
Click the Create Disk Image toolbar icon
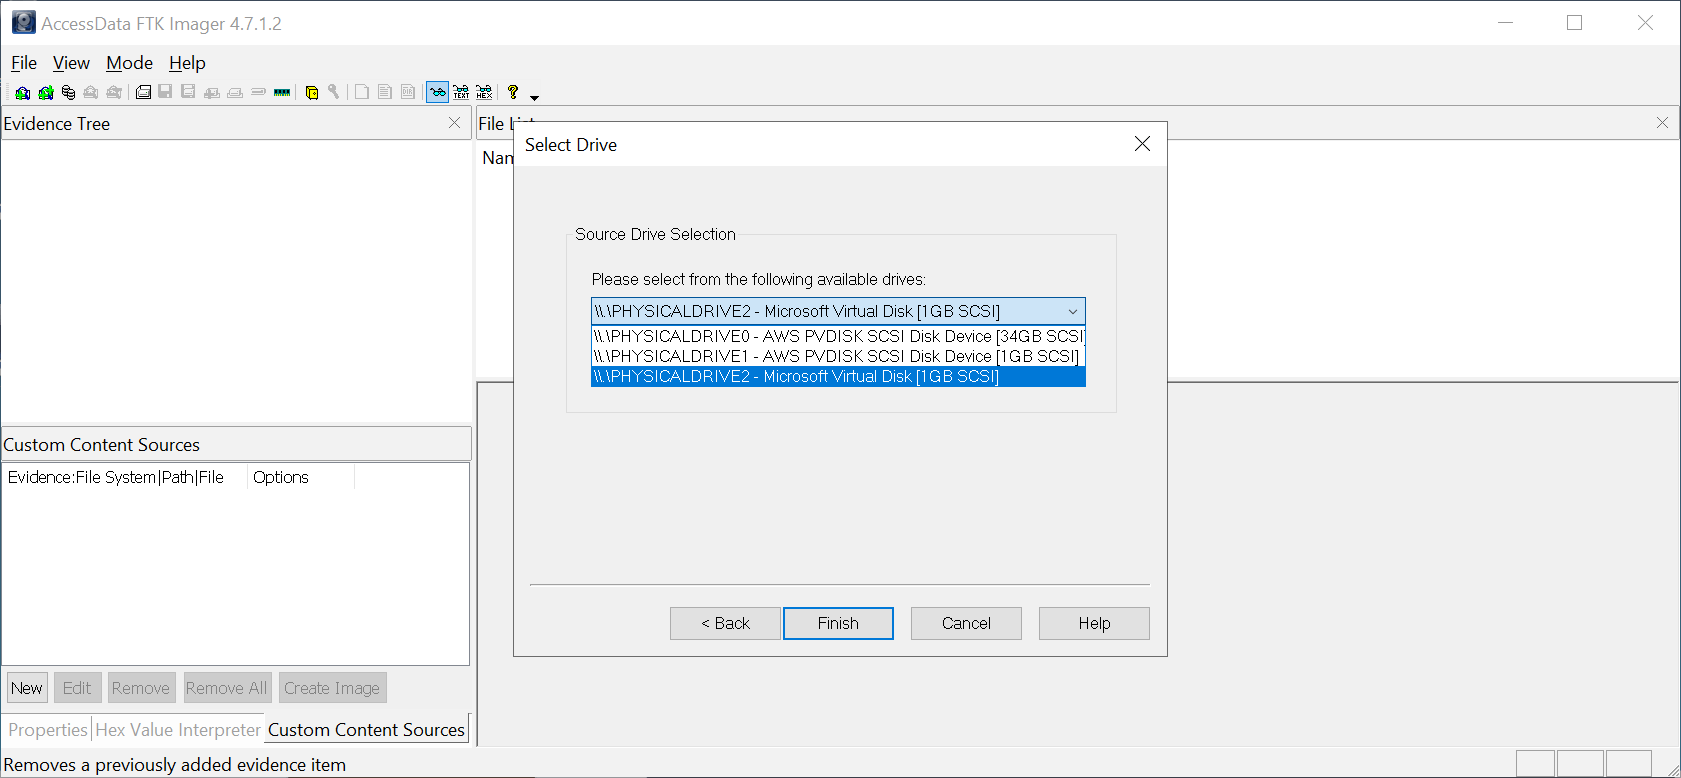pyautogui.click(x=143, y=93)
